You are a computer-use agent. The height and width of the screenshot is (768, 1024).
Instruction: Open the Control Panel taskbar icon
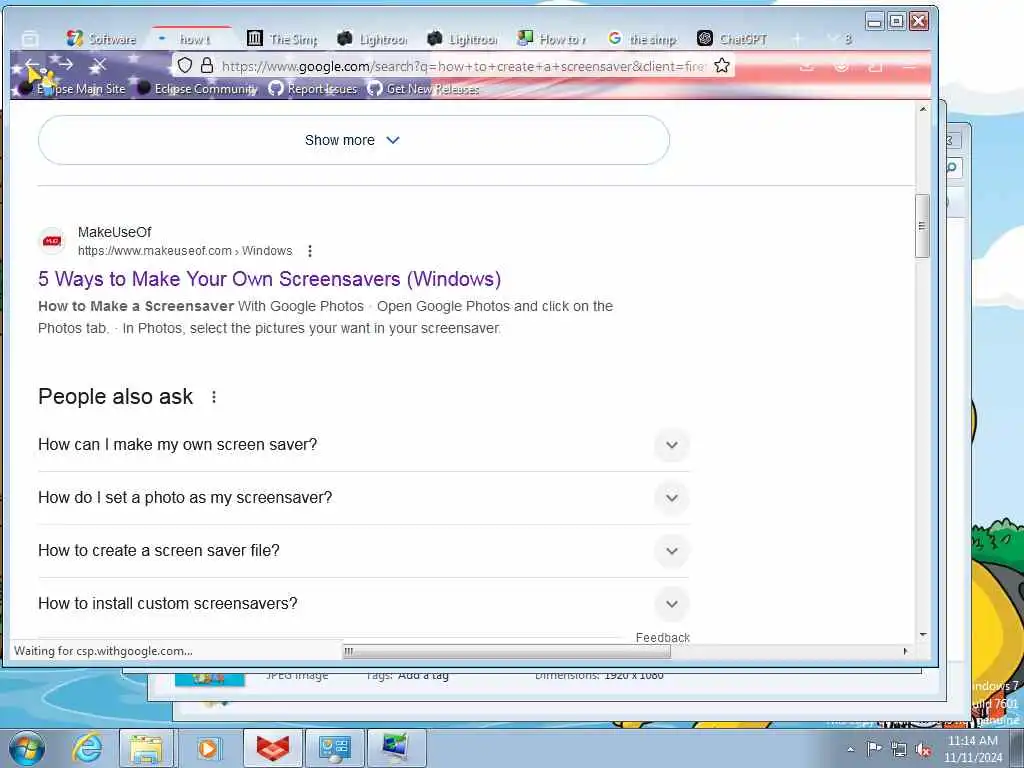point(334,749)
